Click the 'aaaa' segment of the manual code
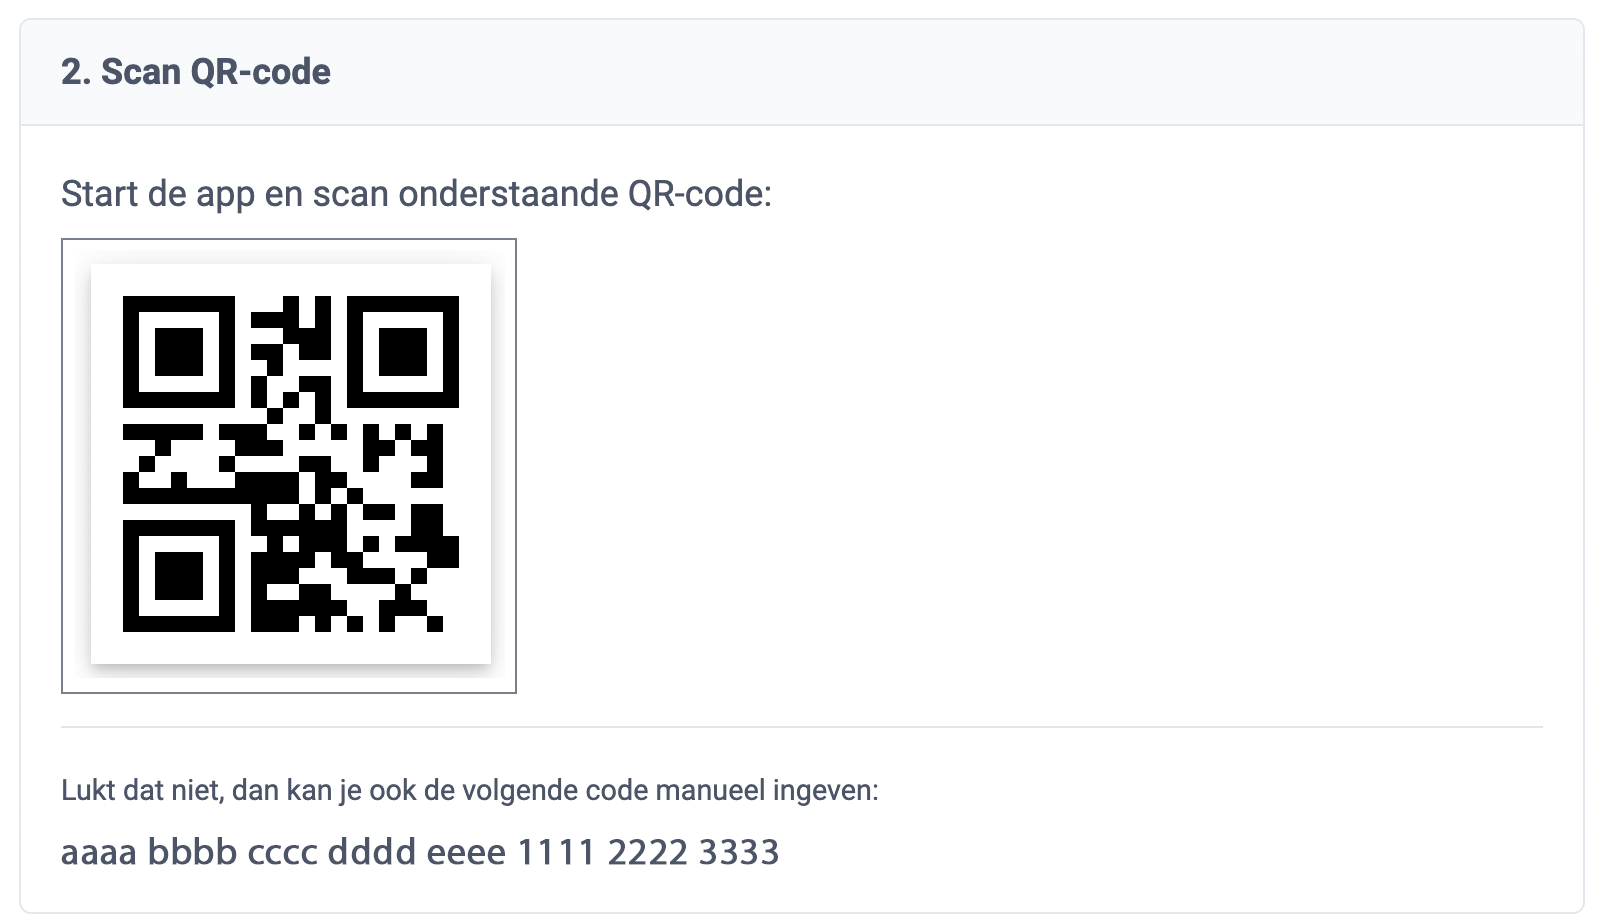 (x=99, y=853)
